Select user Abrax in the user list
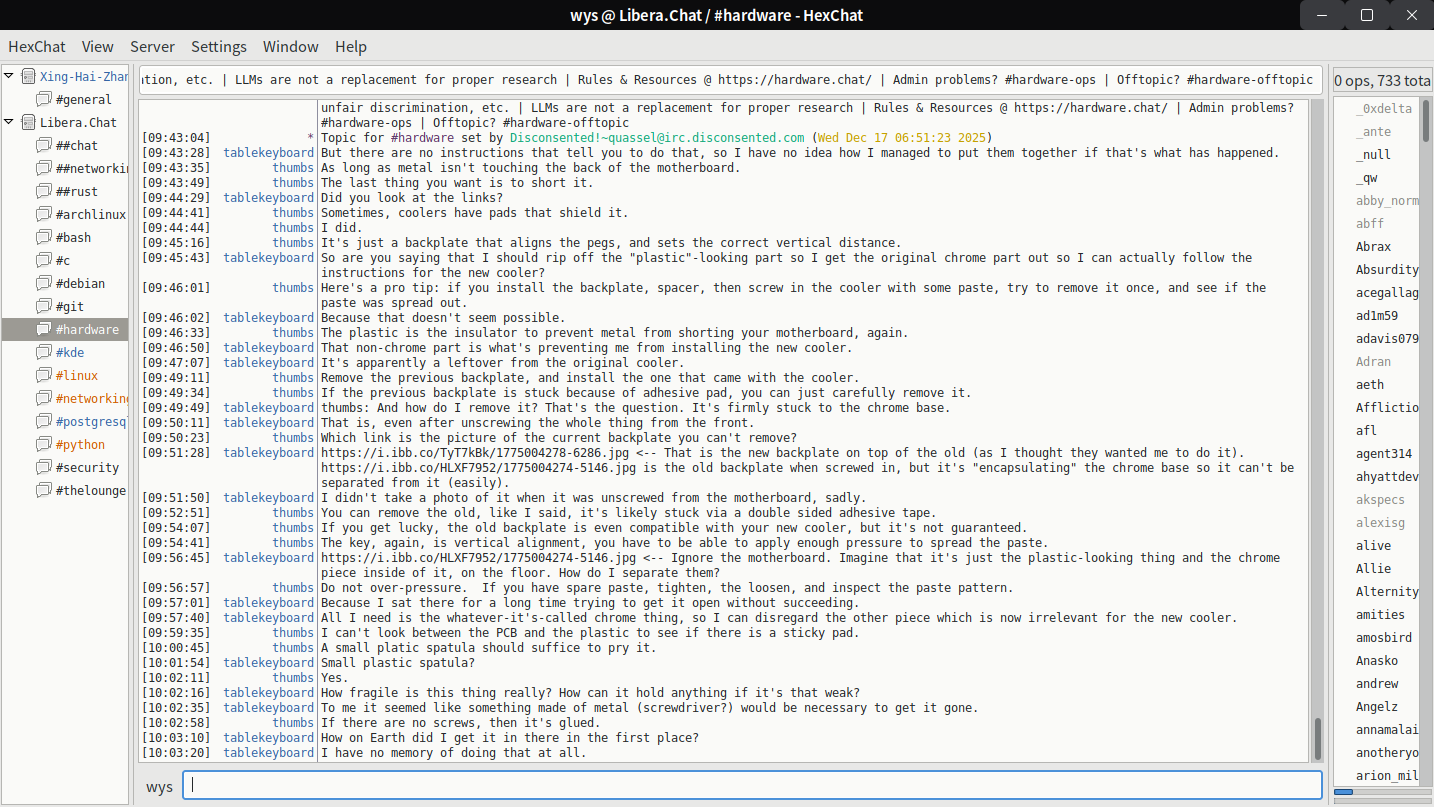 [1373, 246]
